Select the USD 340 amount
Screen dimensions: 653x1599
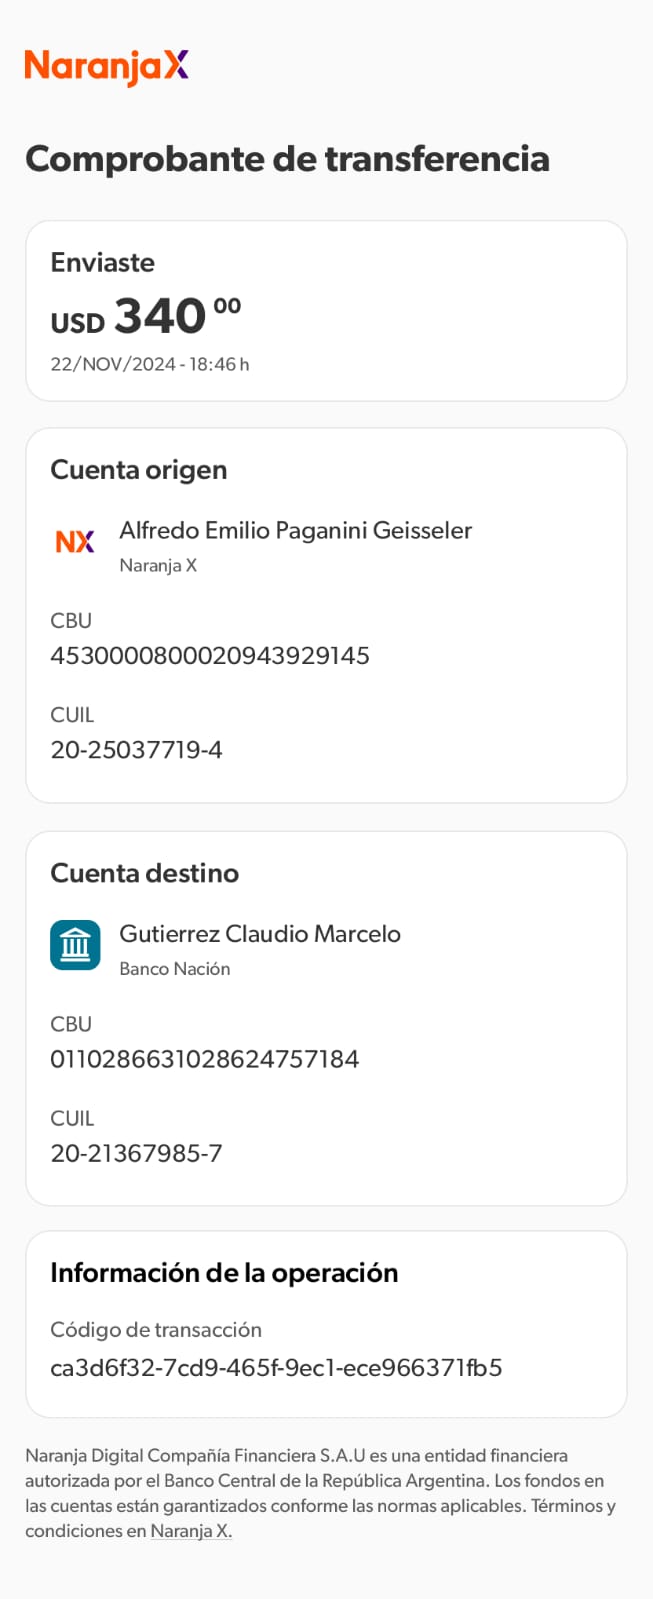pyautogui.click(x=146, y=317)
